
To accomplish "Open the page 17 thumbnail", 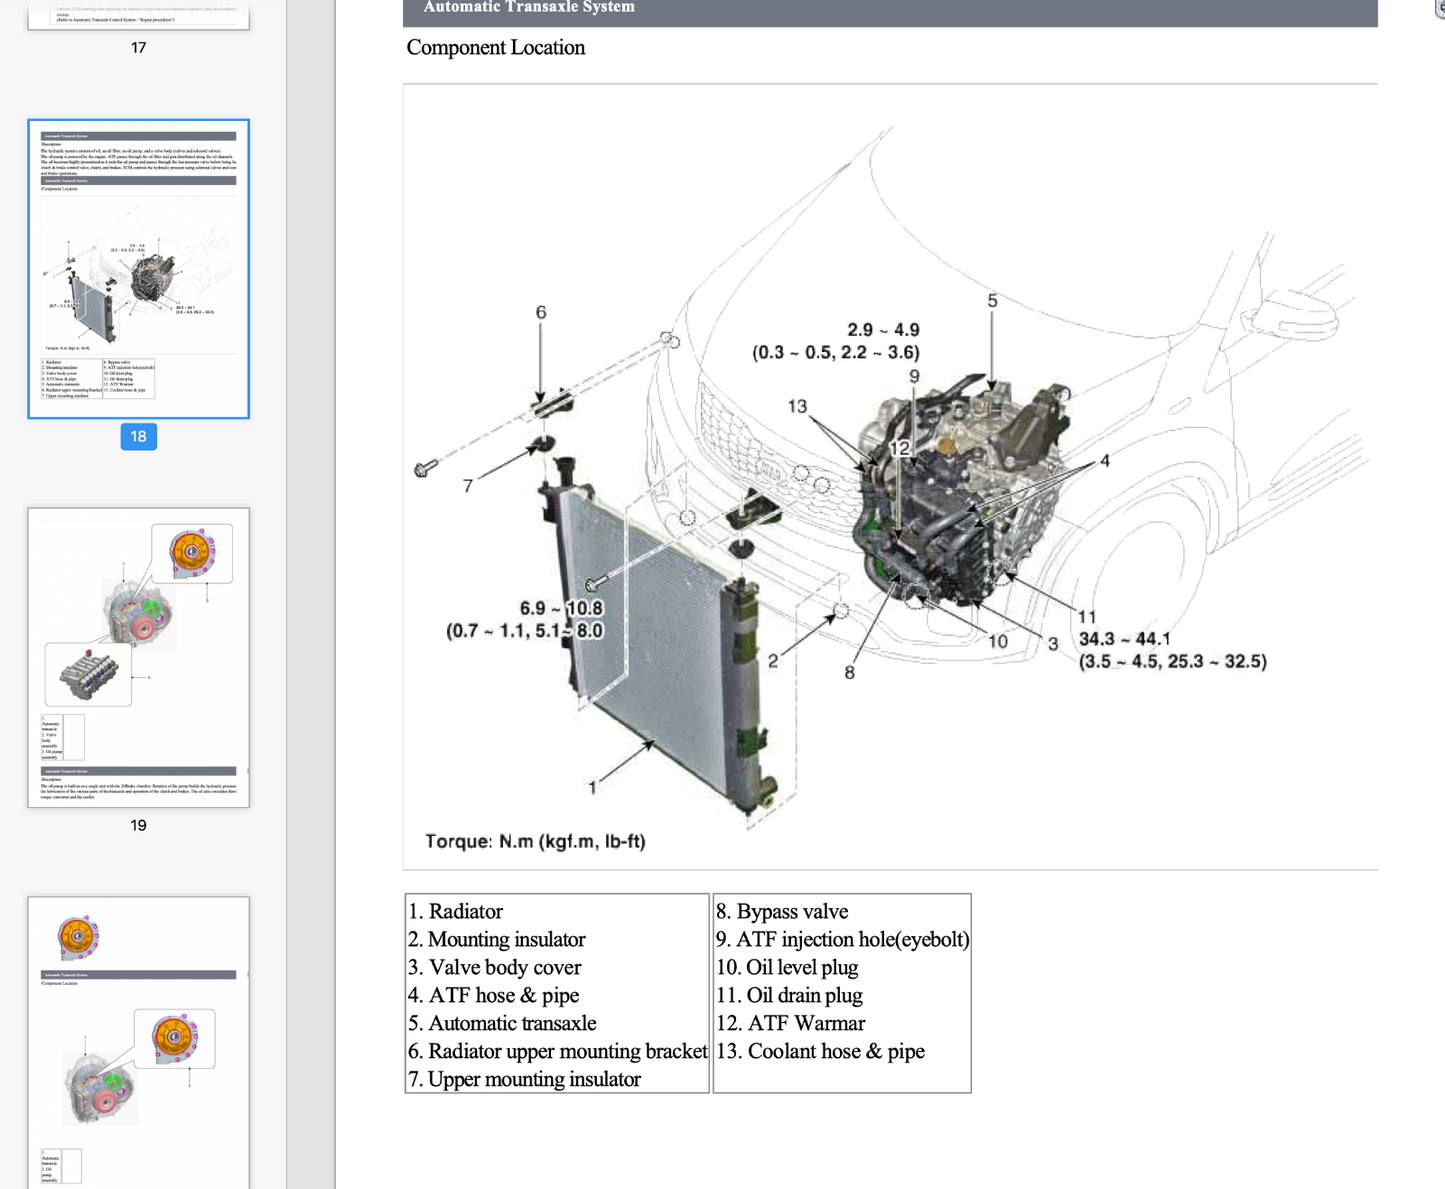I will click(x=138, y=15).
